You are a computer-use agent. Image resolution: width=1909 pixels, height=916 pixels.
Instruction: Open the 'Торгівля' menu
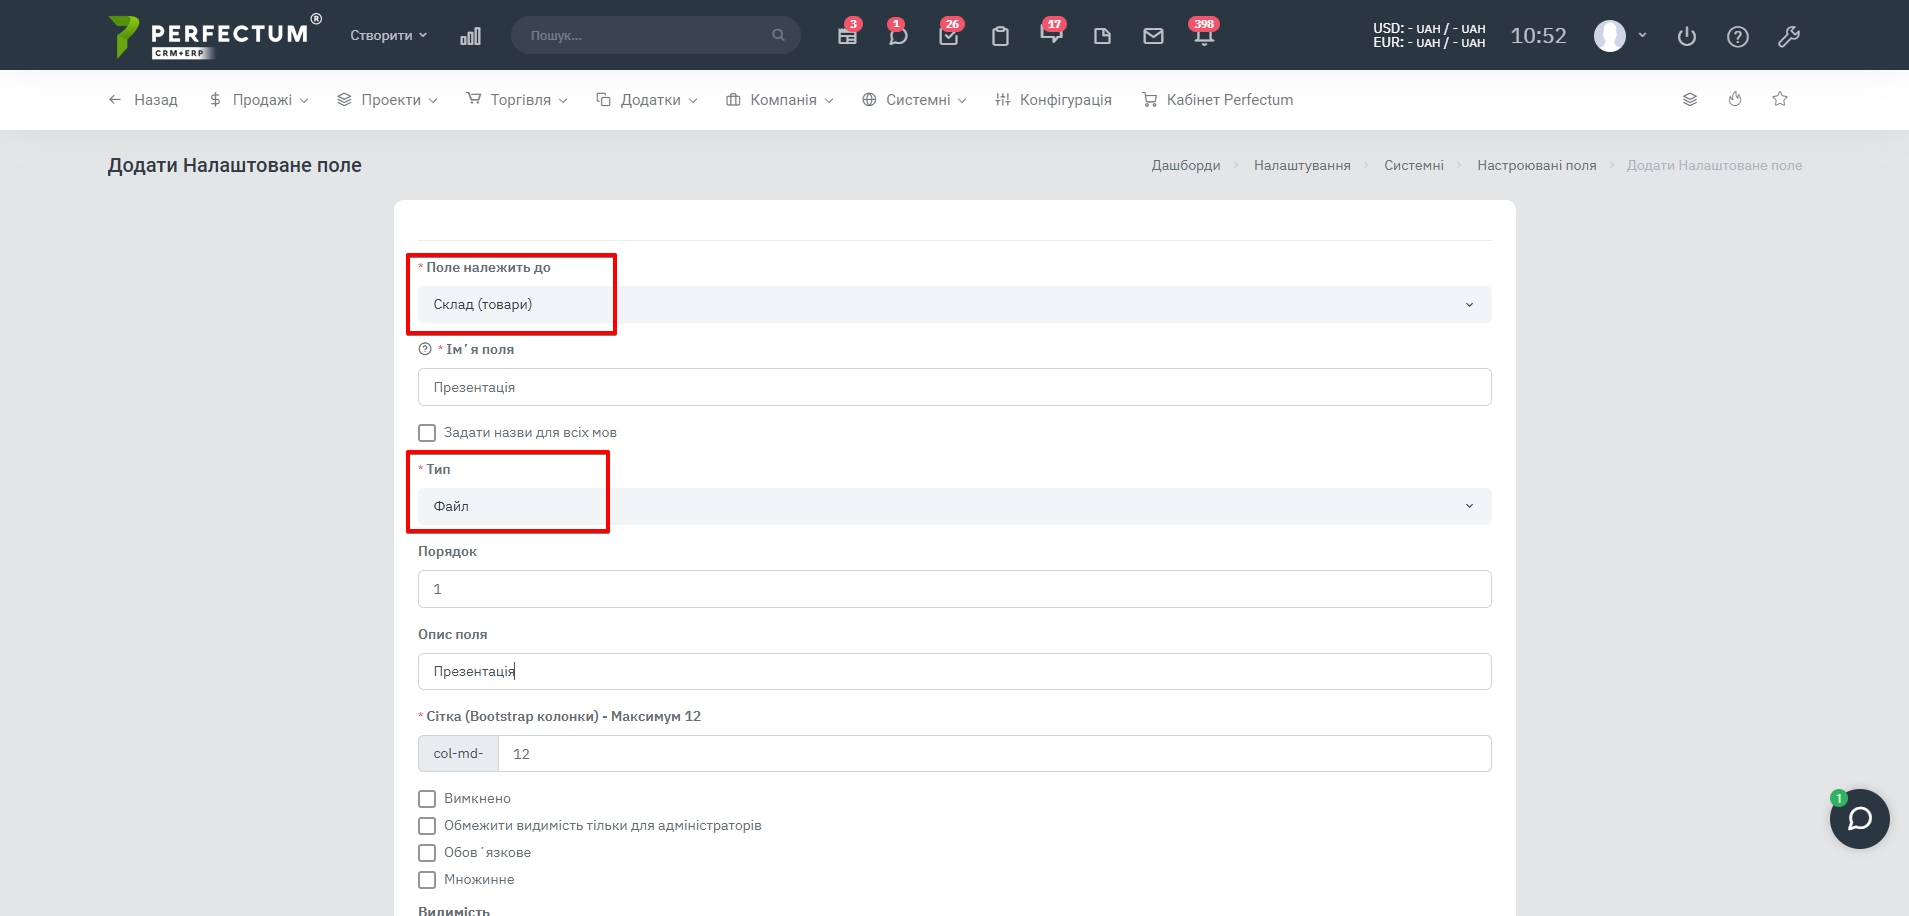click(518, 100)
